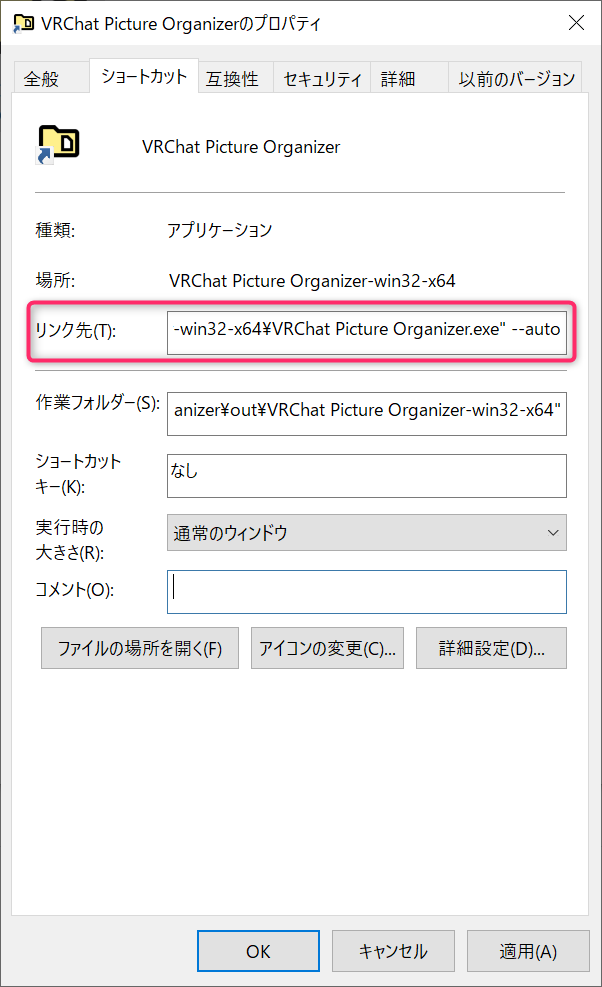
Task: Click the shortcut folder icon beside the name
Action: (58, 145)
